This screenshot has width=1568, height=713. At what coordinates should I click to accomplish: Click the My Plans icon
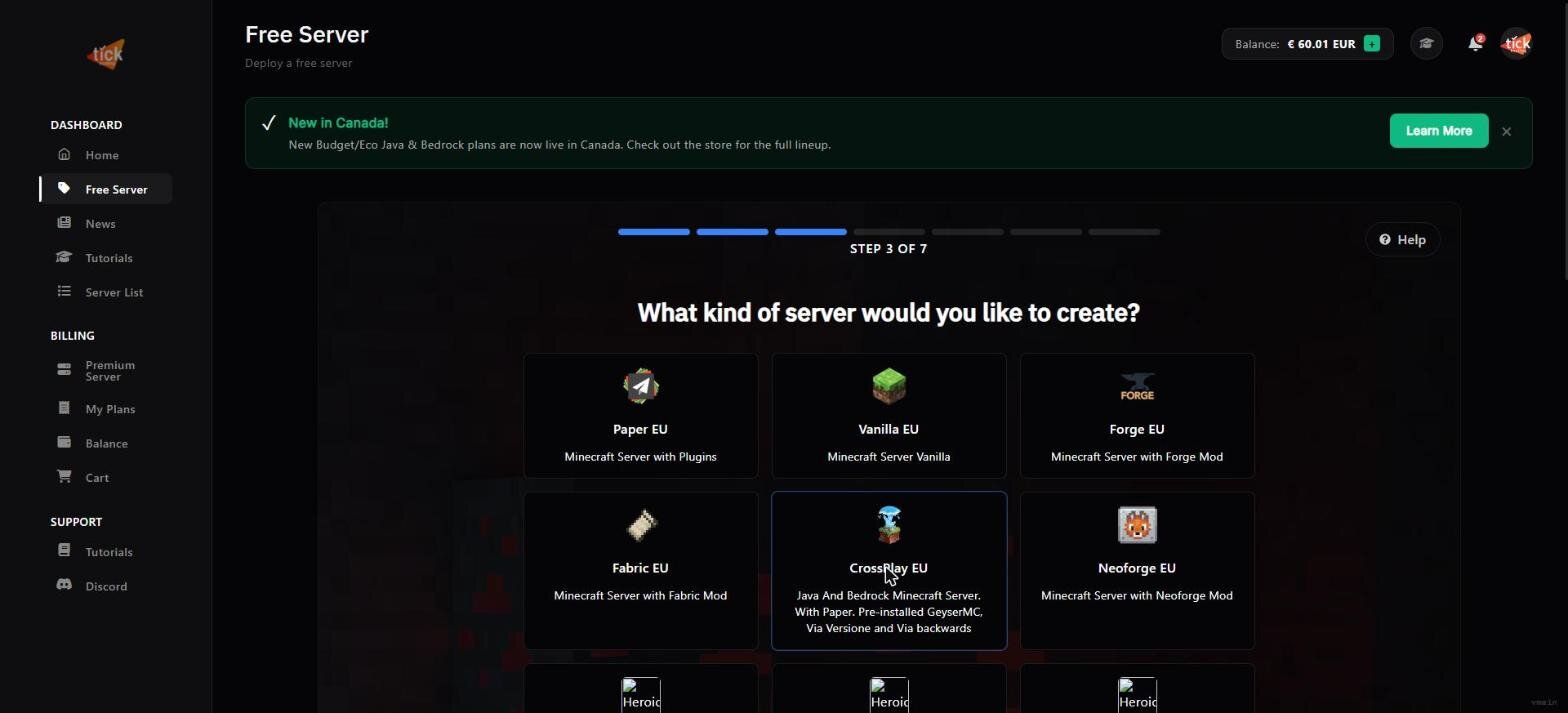64,408
